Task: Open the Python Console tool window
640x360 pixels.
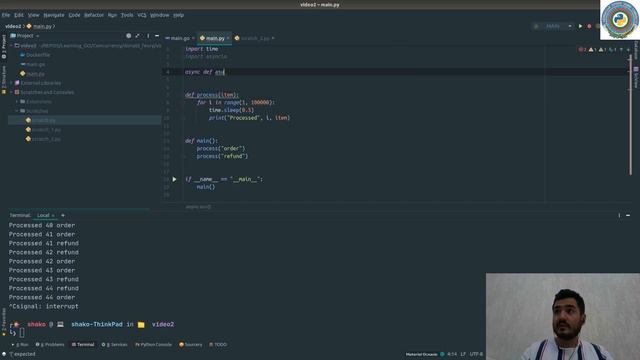Action: 153,344
